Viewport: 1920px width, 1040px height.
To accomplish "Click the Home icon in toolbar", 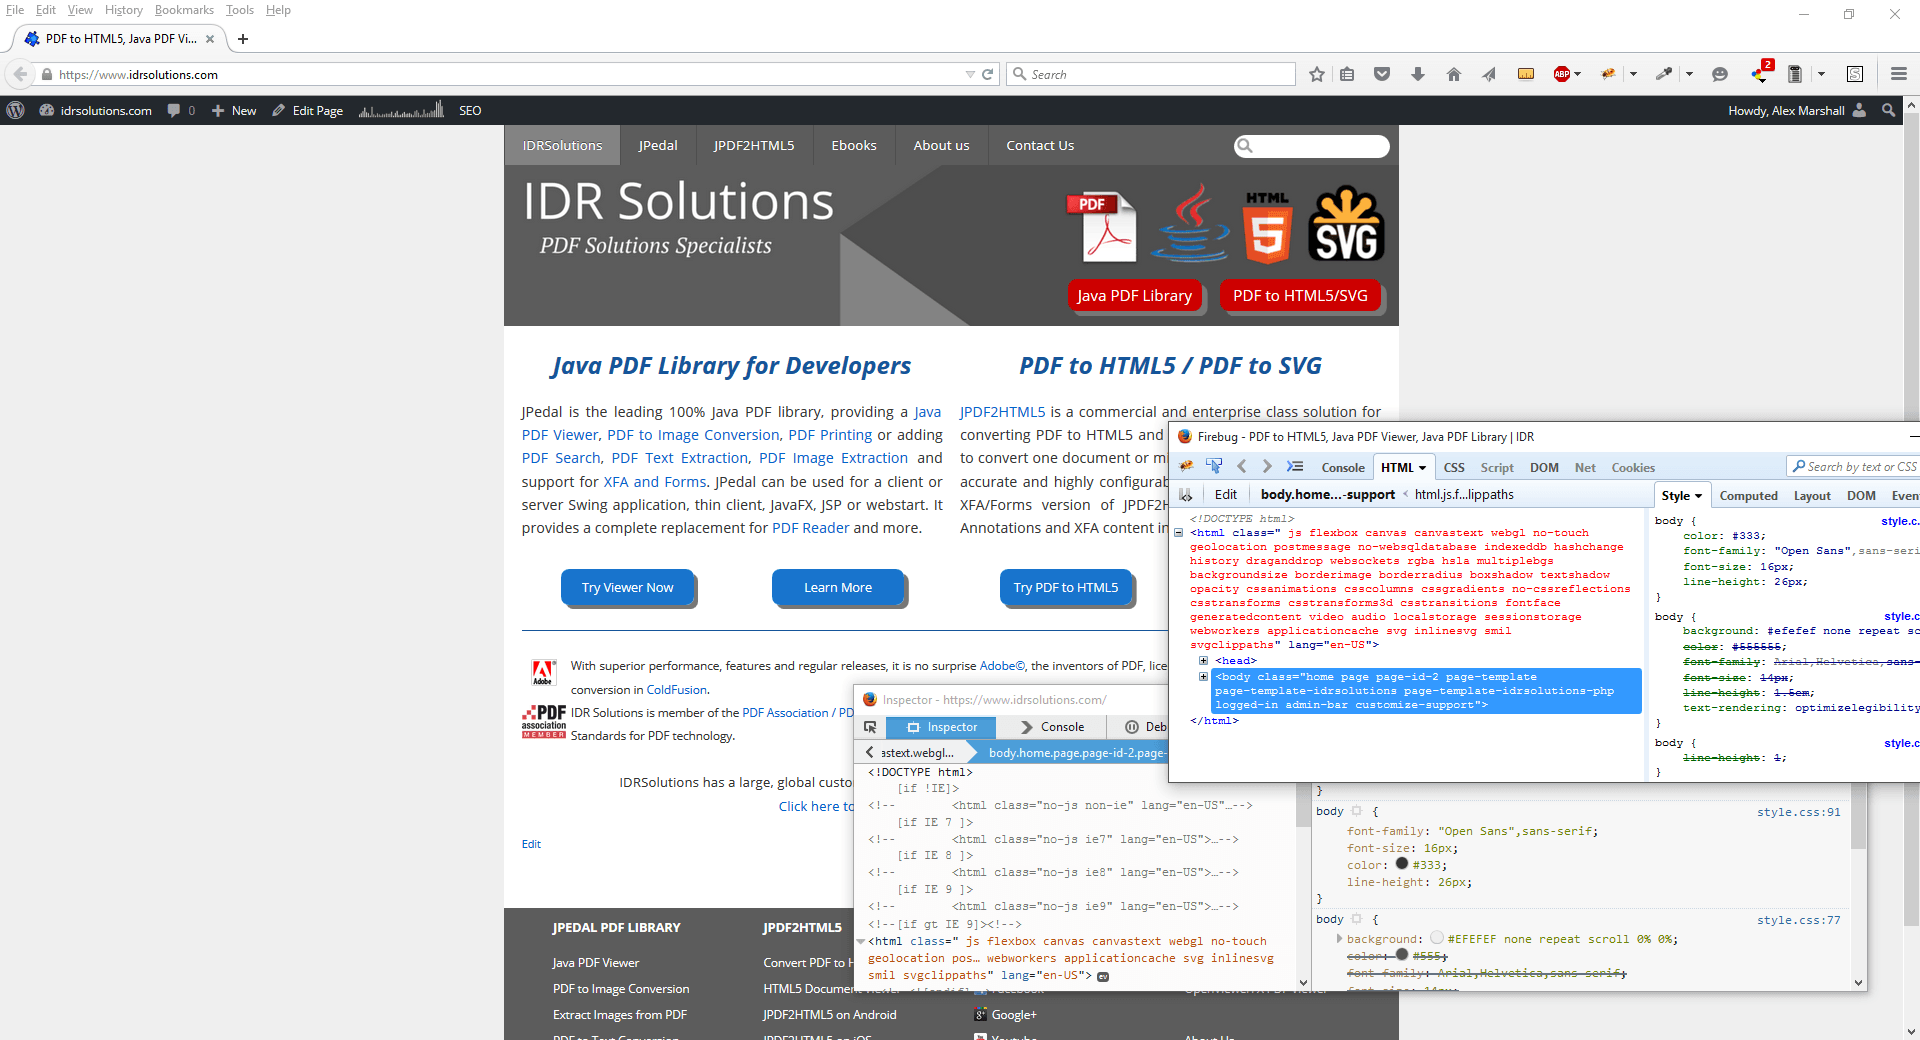I will 1454,74.
